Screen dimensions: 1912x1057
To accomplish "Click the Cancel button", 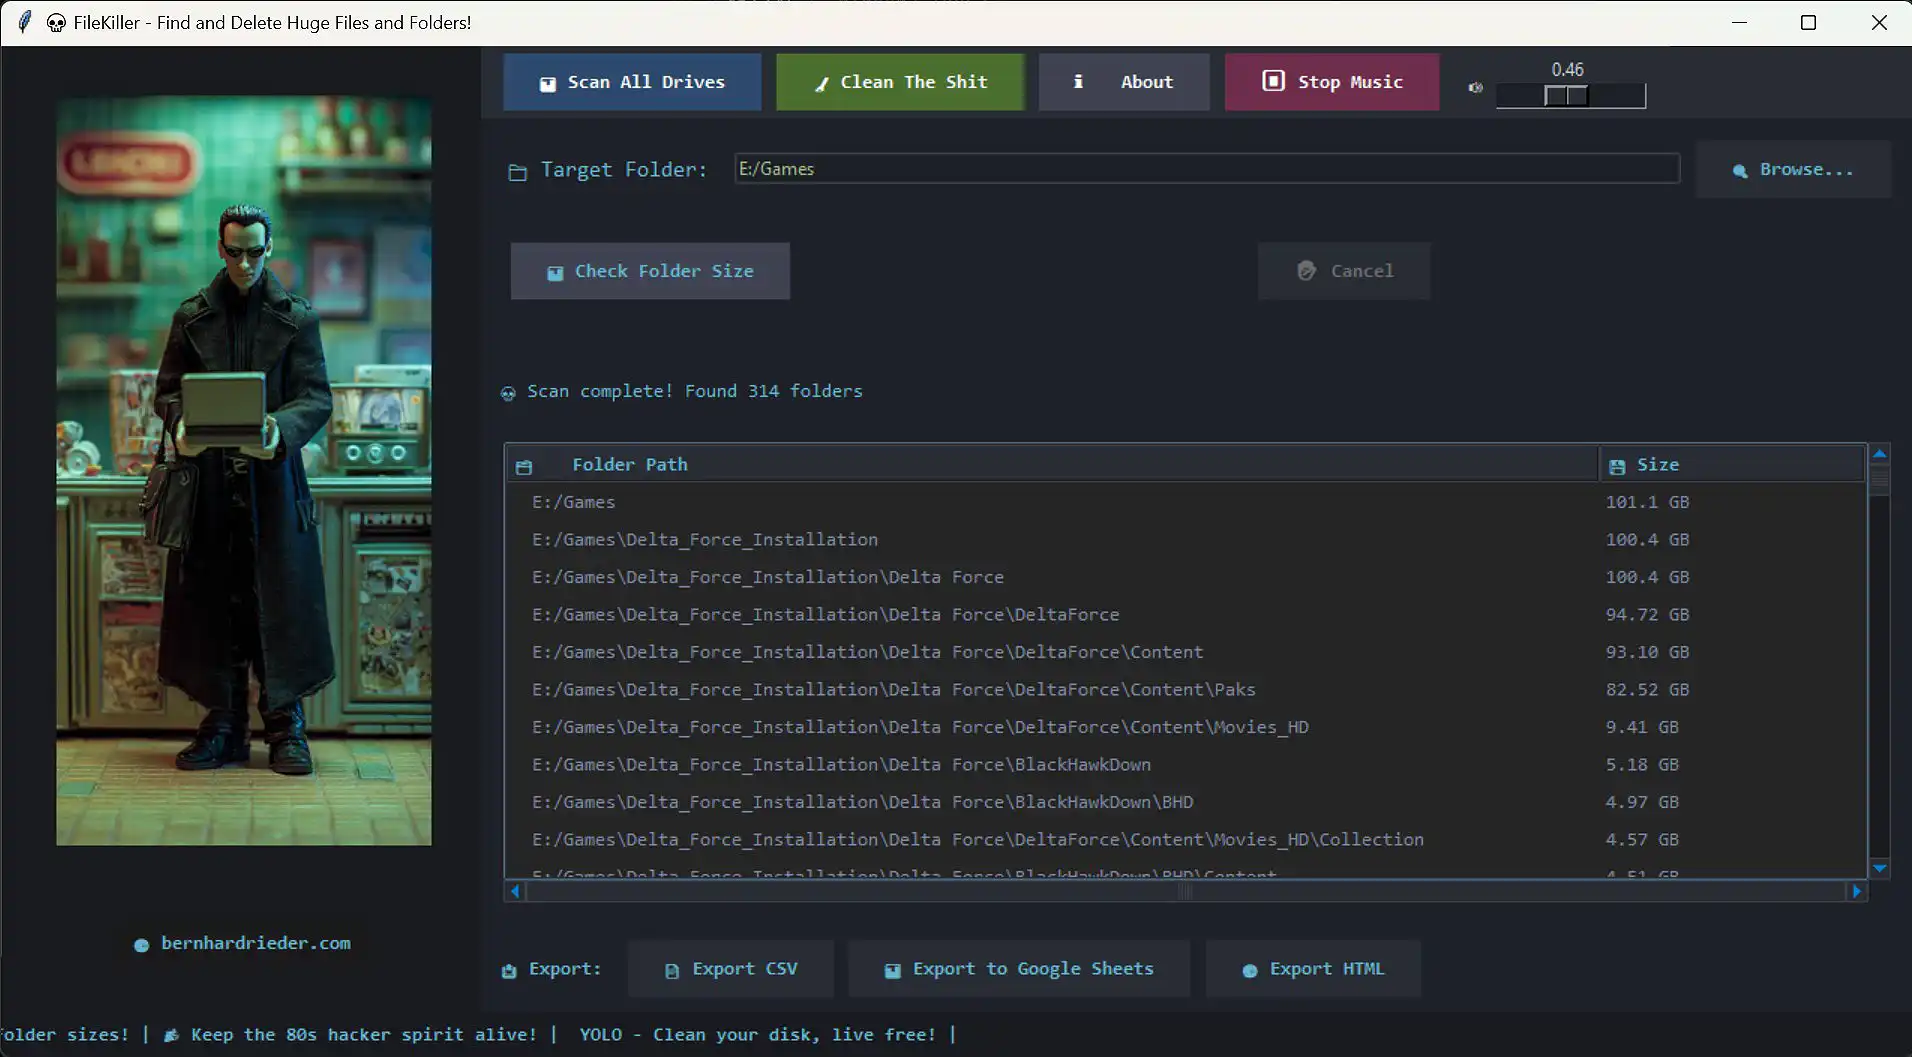I will (x=1344, y=271).
